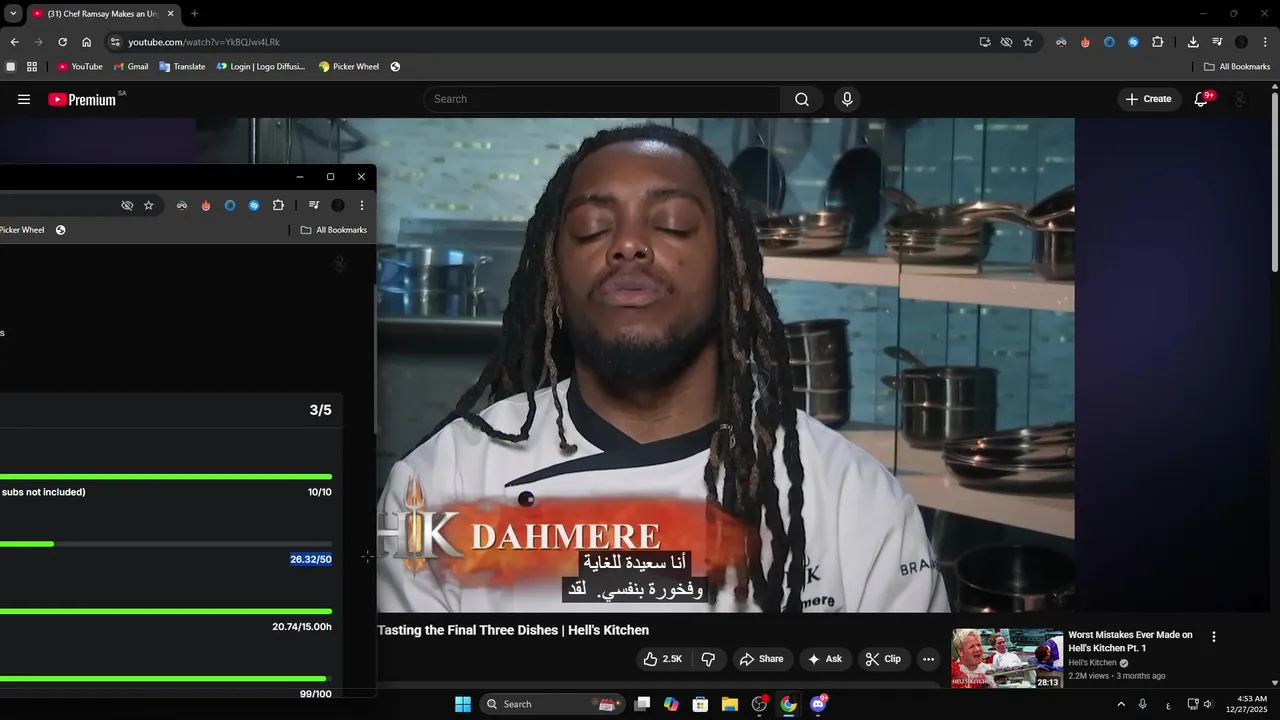Bookmark this page with star in main window
Screen dimensions: 1280x720
pyautogui.click(x=1027, y=42)
